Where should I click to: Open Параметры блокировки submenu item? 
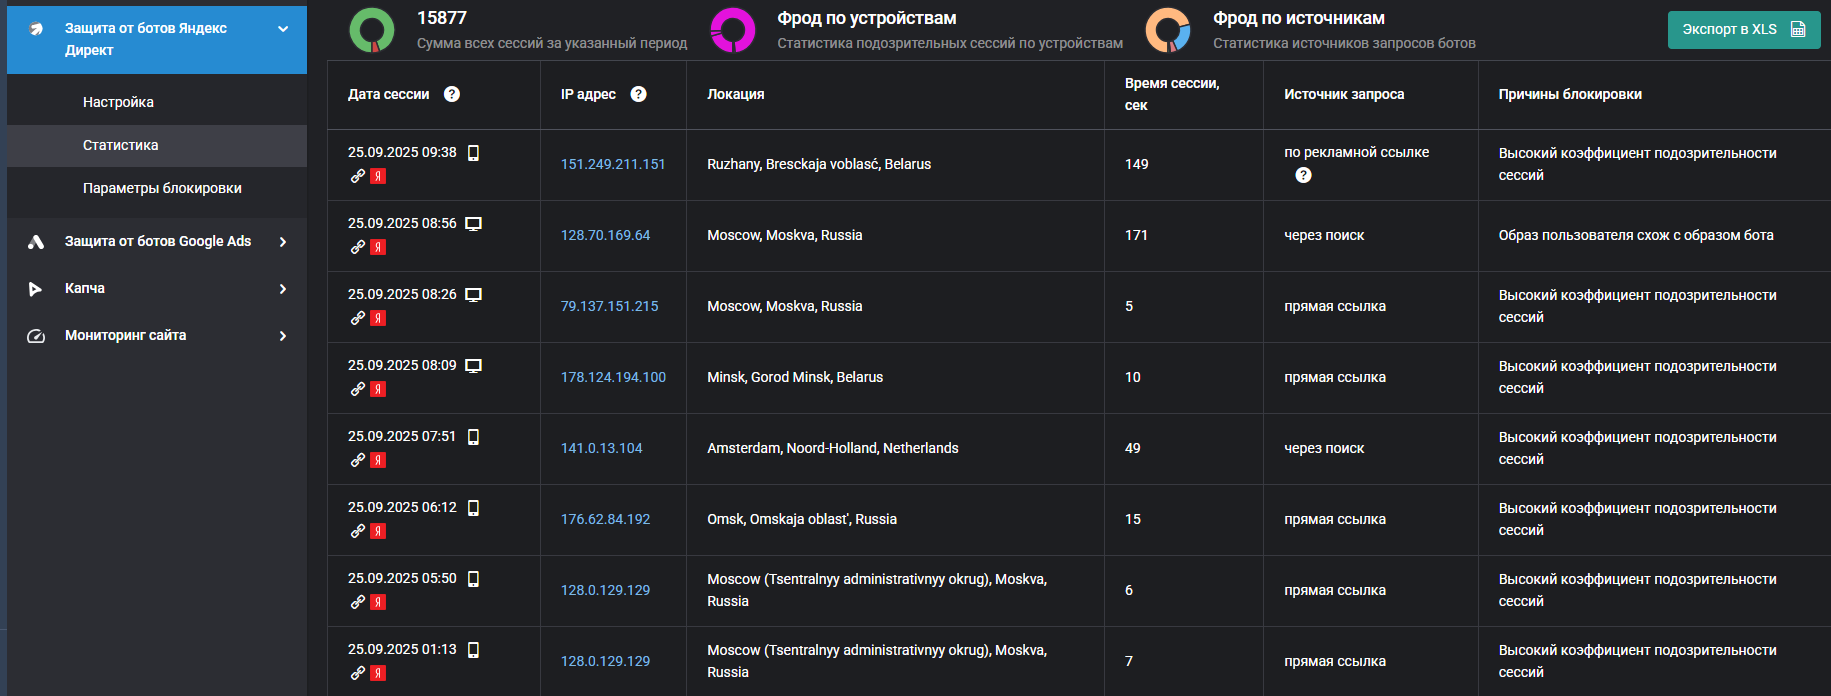[x=162, y=188]
